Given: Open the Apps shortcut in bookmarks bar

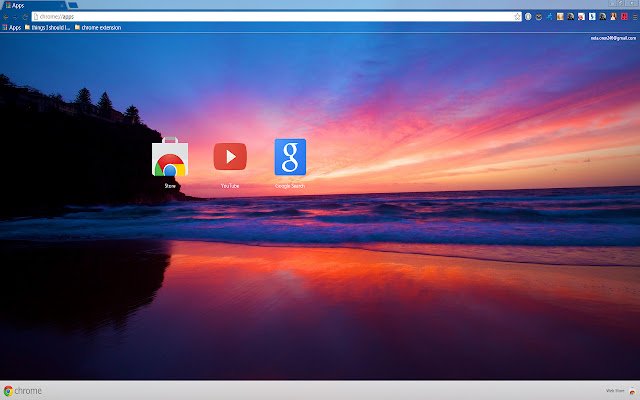Looking at the screenshot, I should 11,28.
